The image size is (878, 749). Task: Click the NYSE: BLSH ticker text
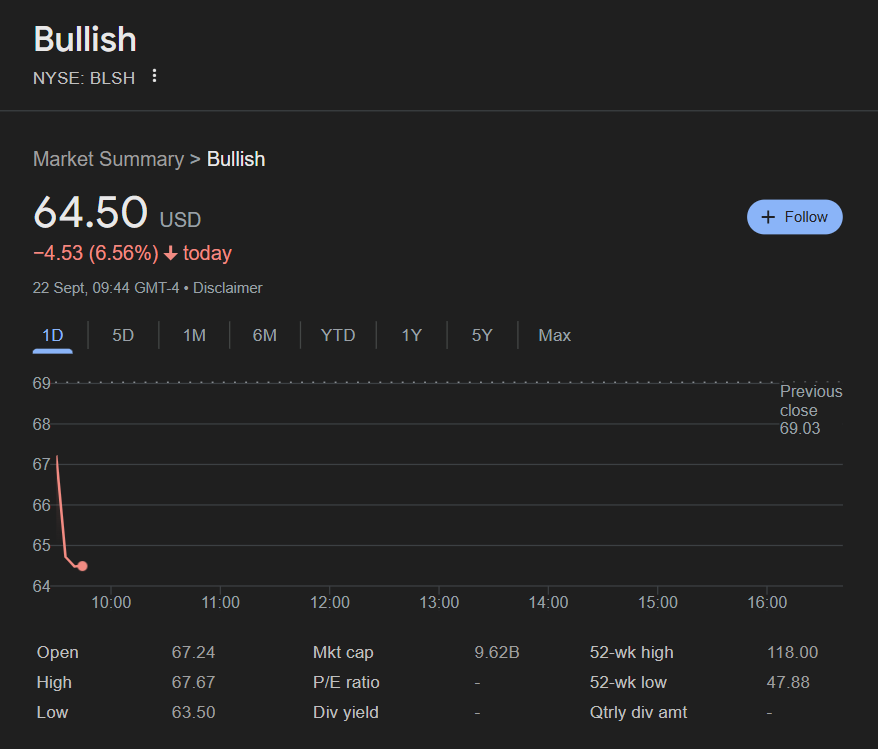(84, 78)
